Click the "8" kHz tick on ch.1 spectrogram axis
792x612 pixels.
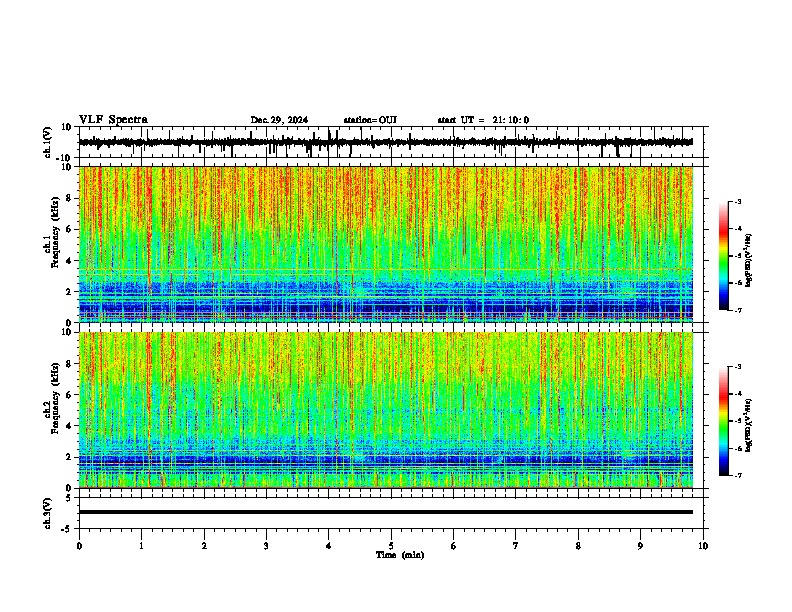pyautogui.click(x=70, y=198)
